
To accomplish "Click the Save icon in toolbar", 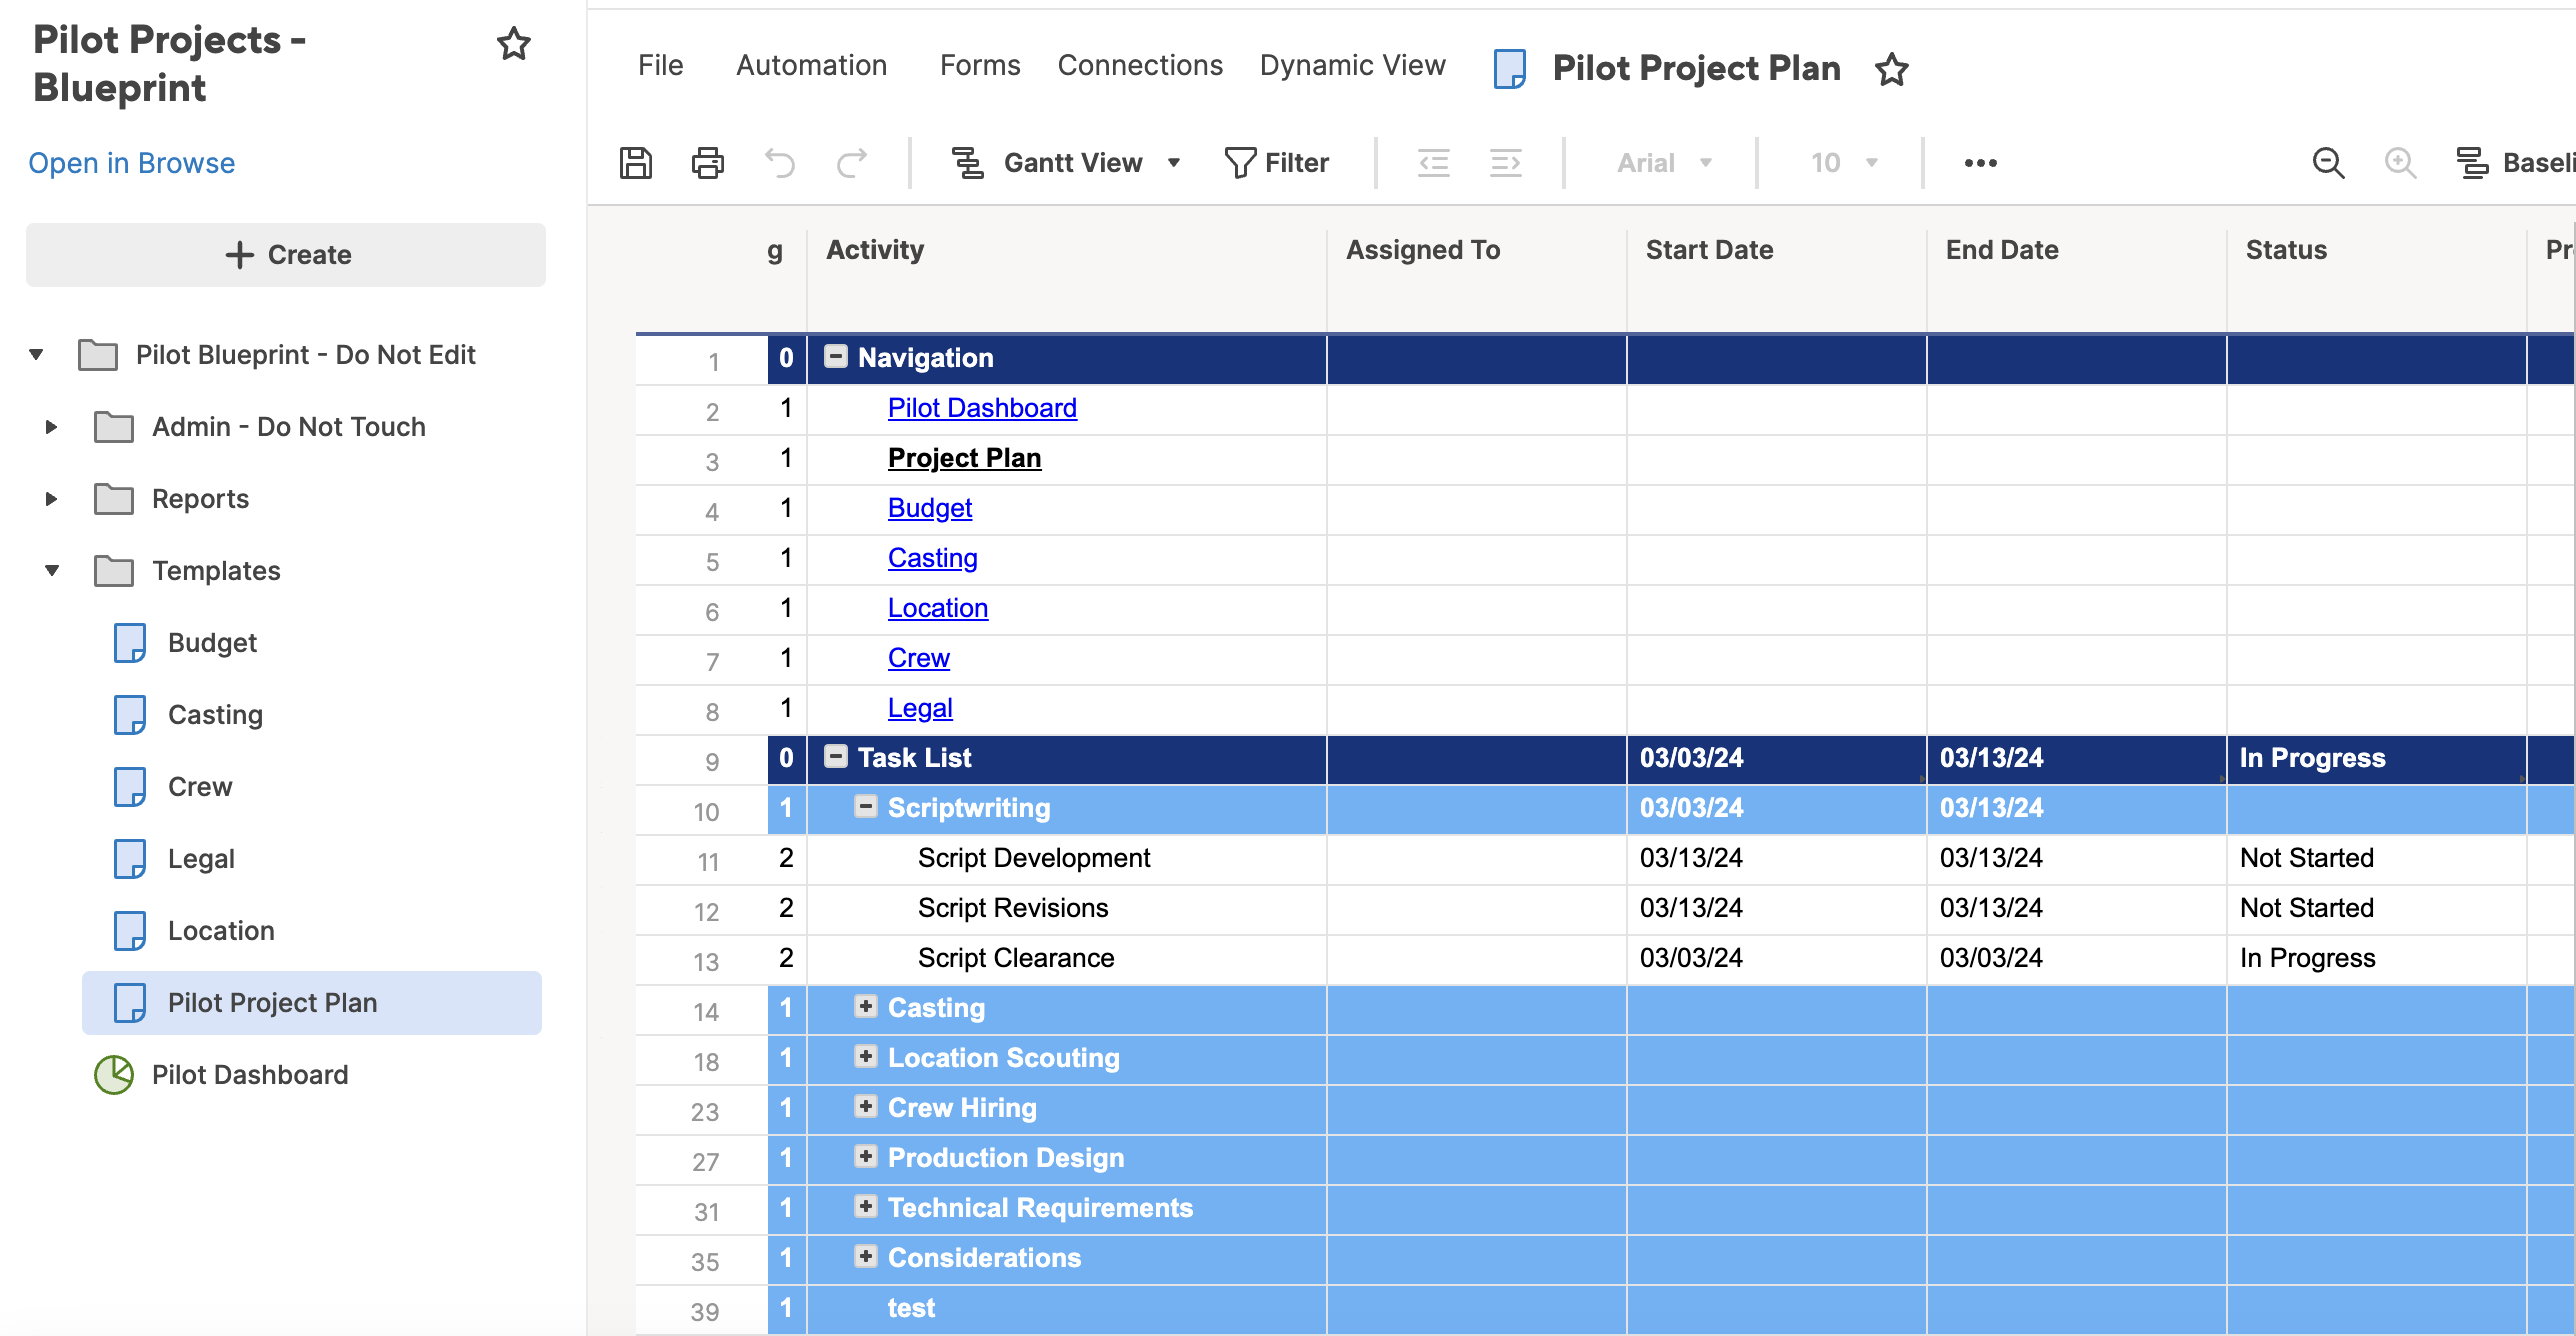I will pyautogui.click(x=636, y=162).
